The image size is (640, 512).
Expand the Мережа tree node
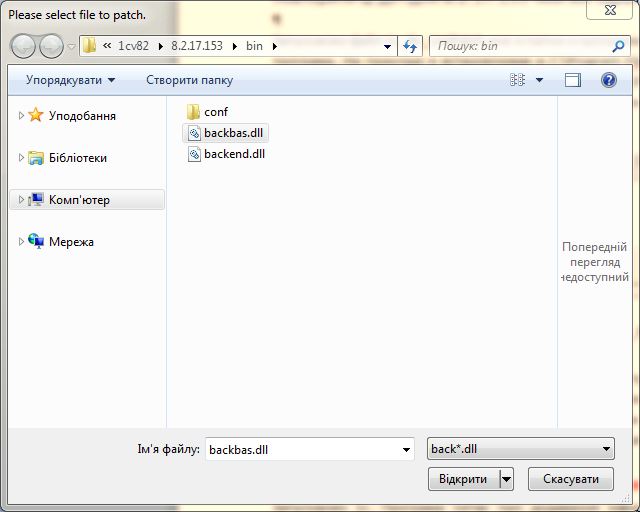click(x=21, y=242)
